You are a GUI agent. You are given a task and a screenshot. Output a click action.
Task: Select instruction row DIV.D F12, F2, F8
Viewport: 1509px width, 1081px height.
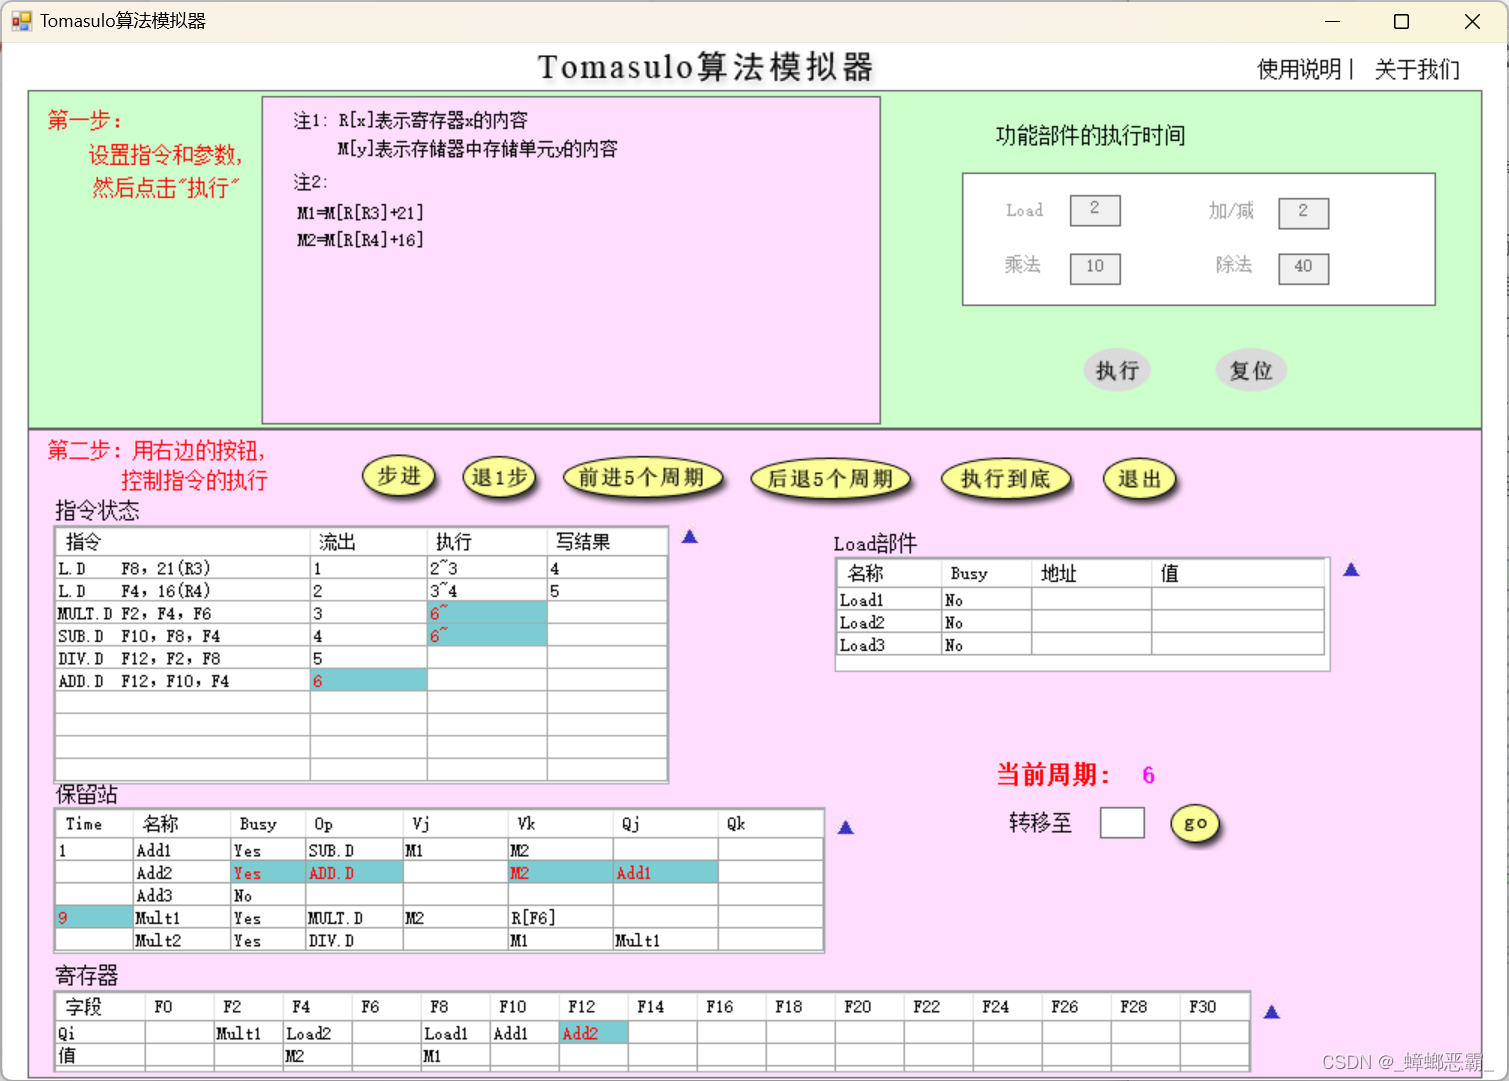361,658
